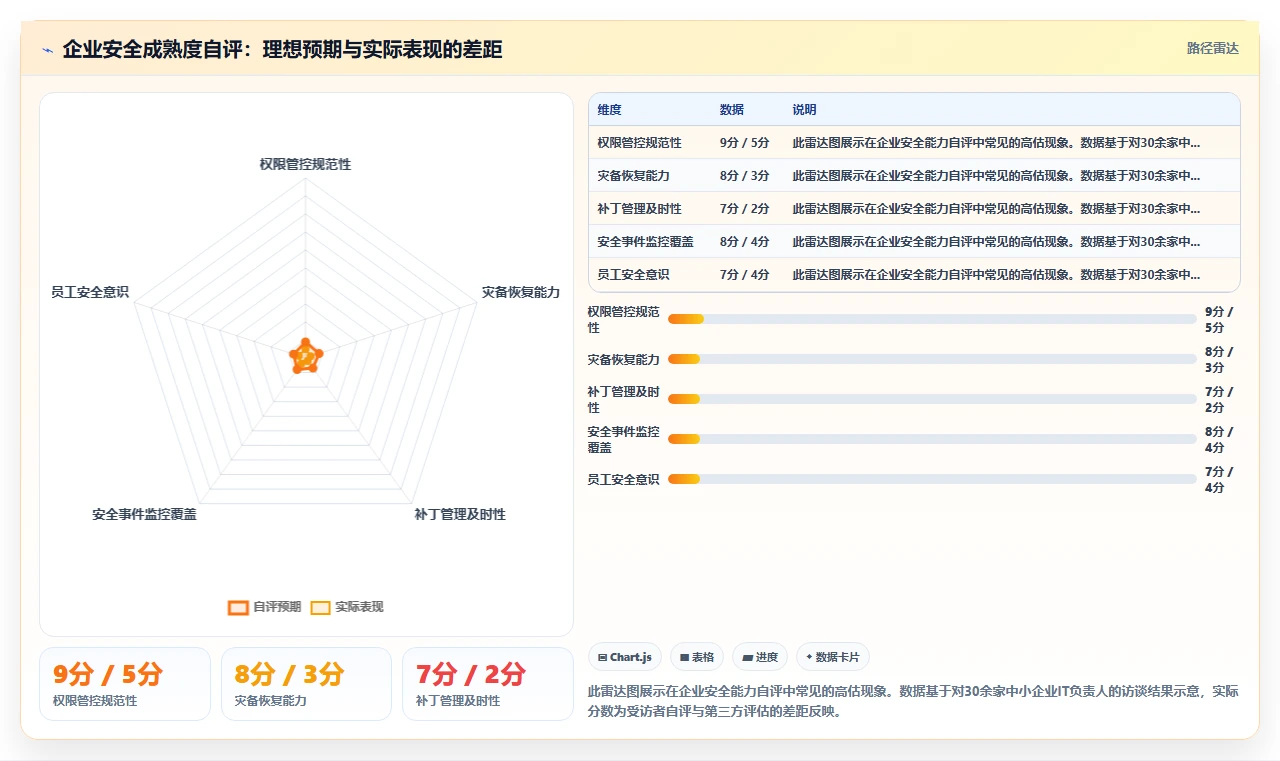Click the 7分 / 4分 value beside 员工安全意识 bar
Viewport: 1280px width, 761px height.
click(x=1219, y=479)
